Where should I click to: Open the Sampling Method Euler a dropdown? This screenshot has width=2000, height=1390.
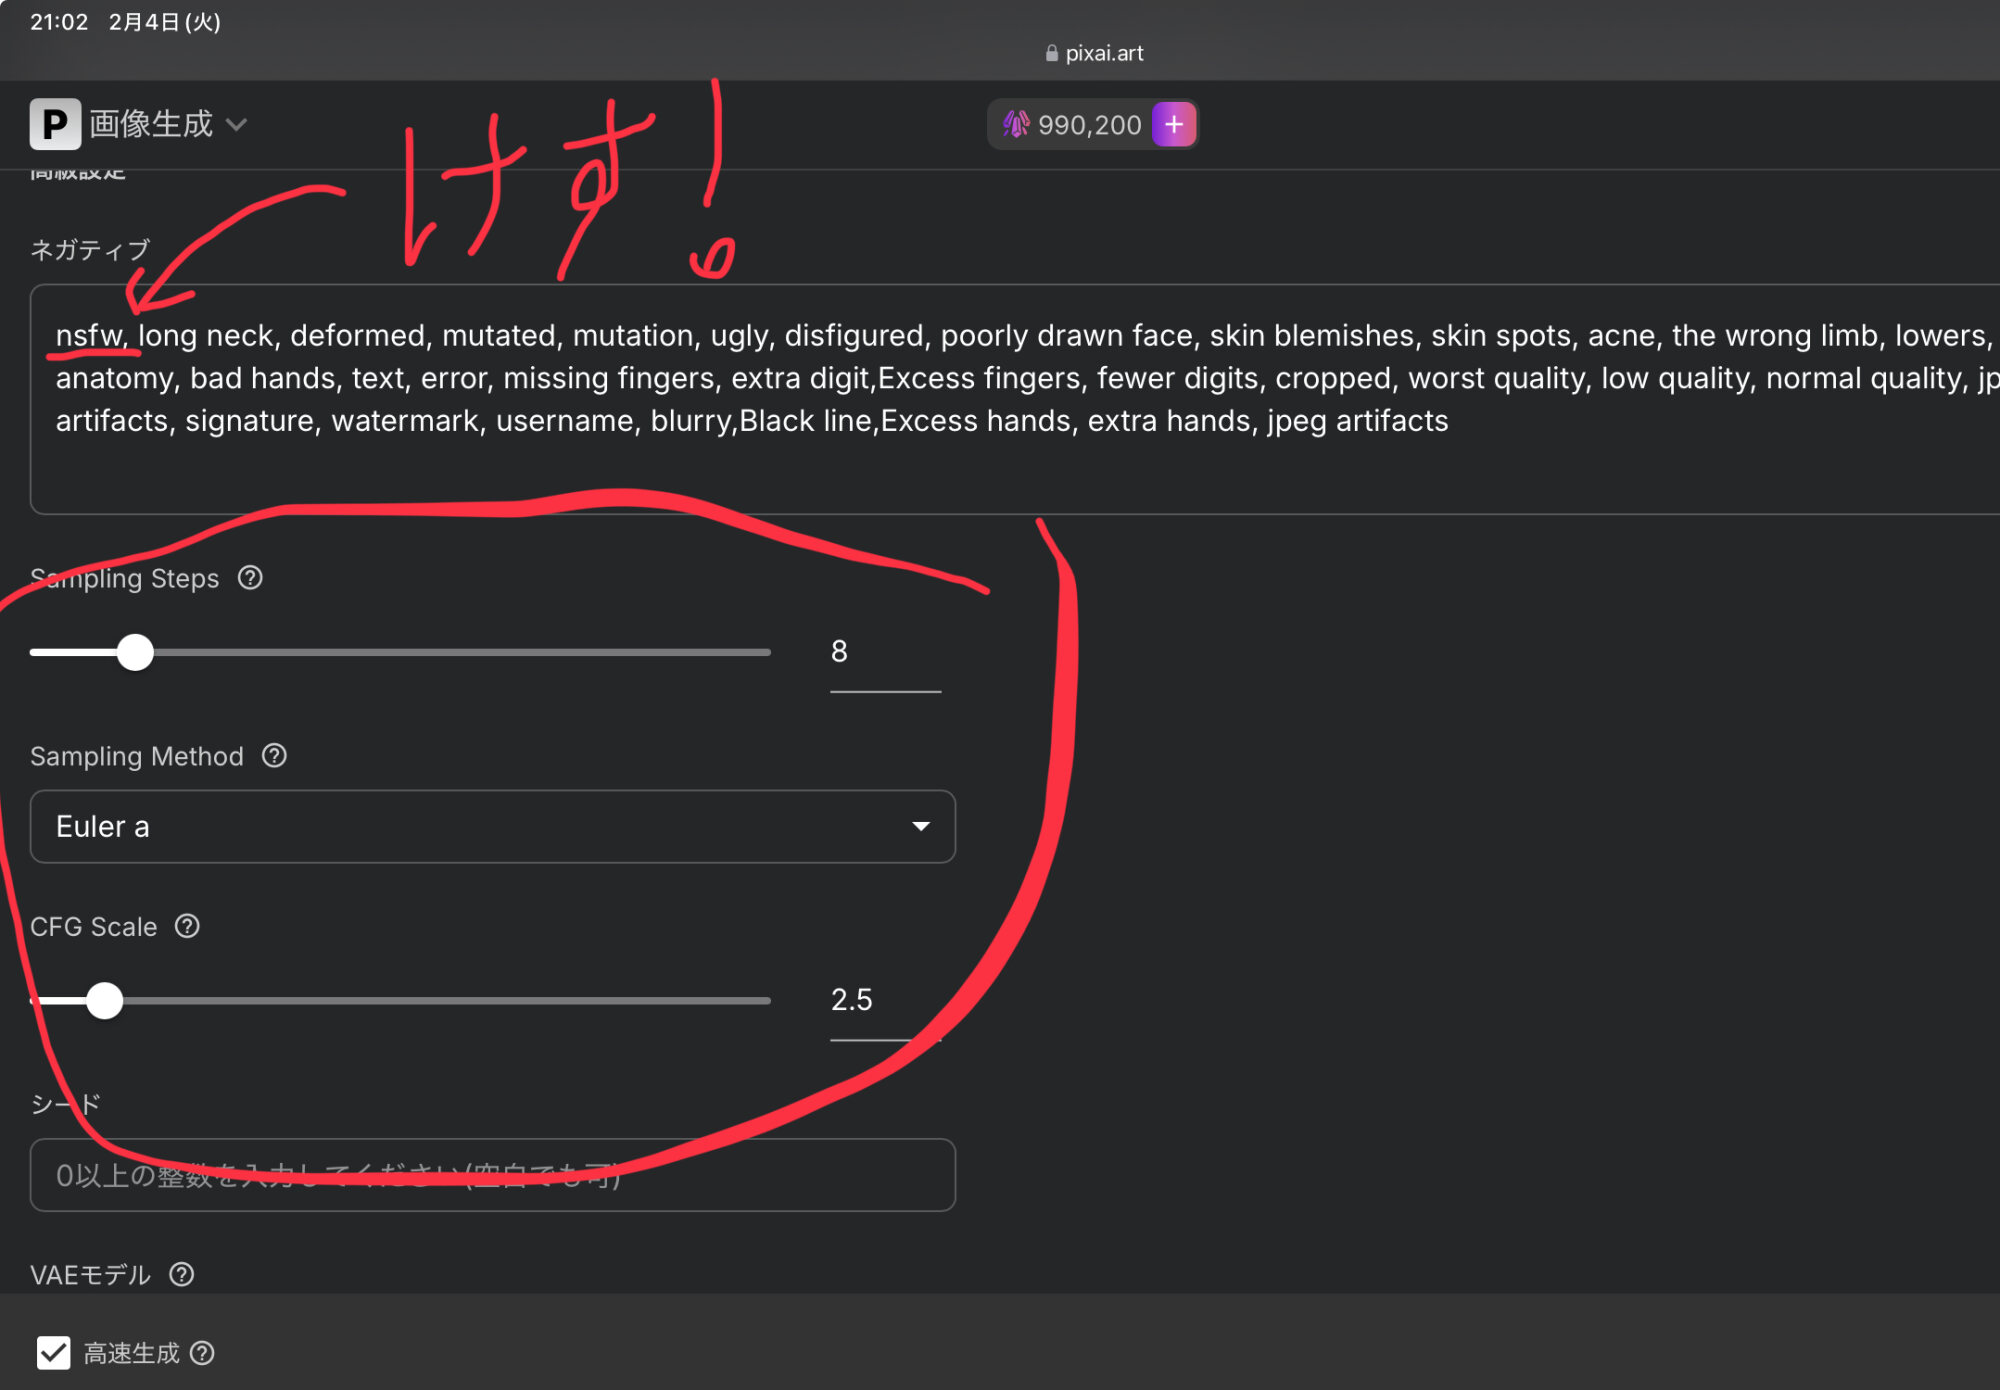[492, 827]
